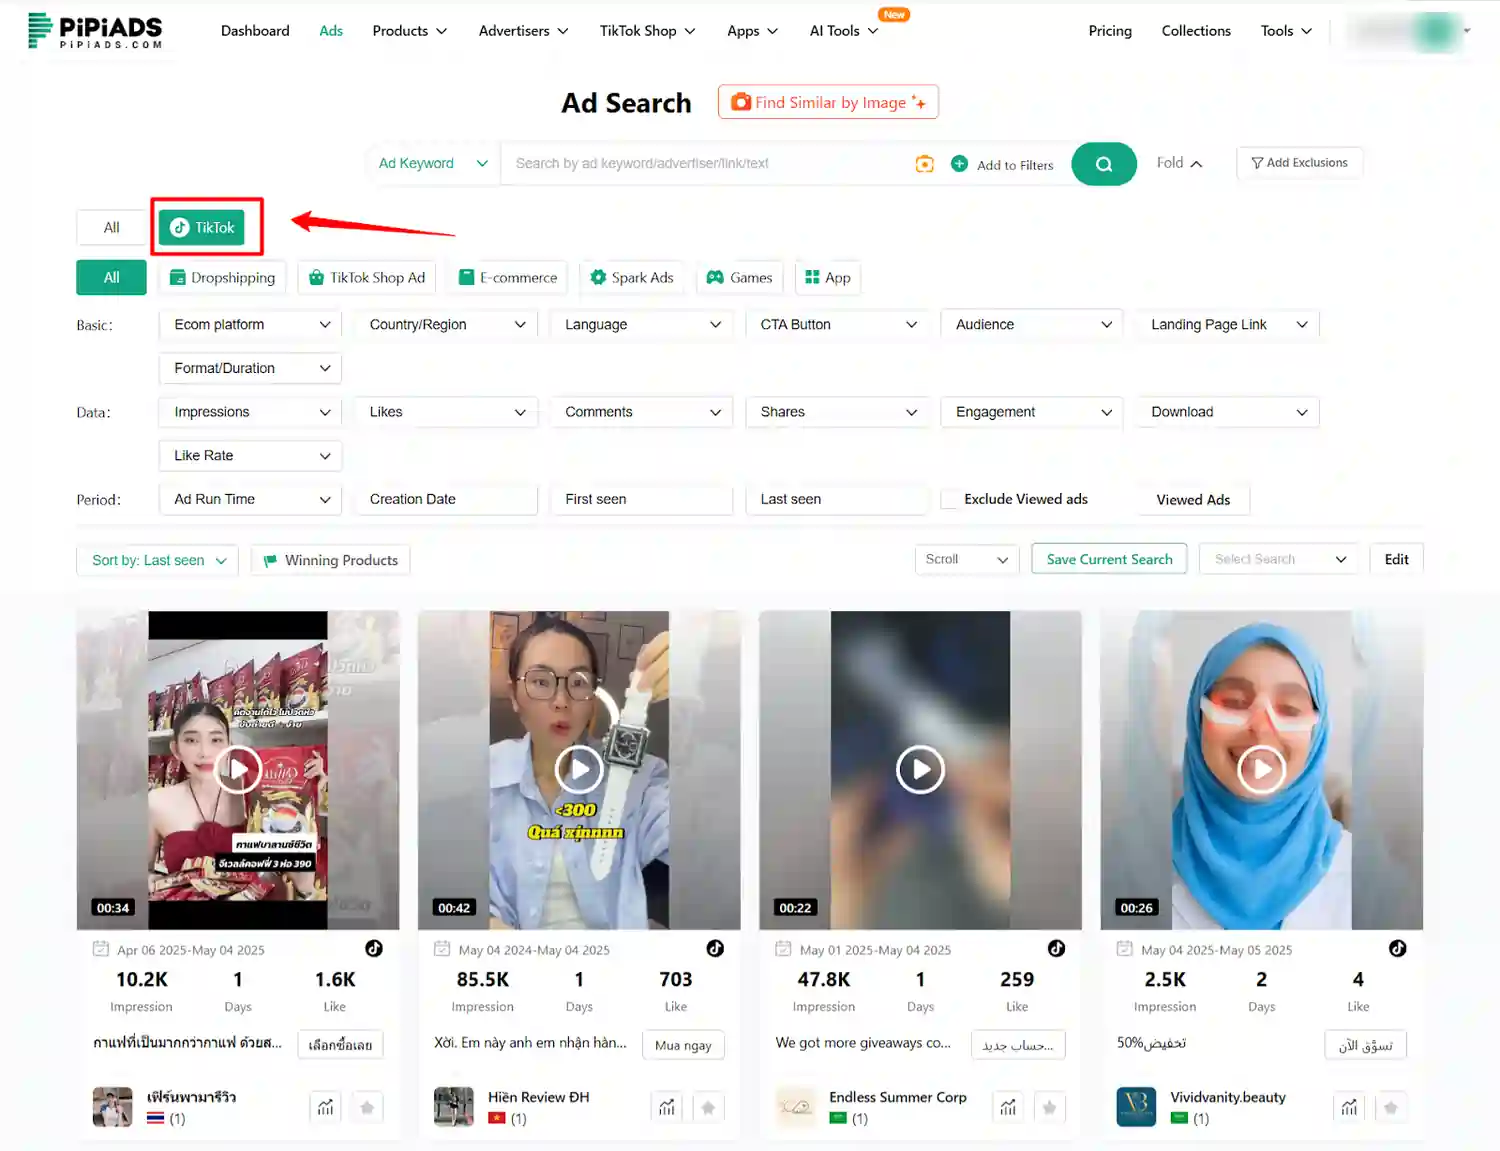The width and height of the screenshot is (1500, 1151).
Task: Open the AI Tools menu
Action: click(841, 30)
